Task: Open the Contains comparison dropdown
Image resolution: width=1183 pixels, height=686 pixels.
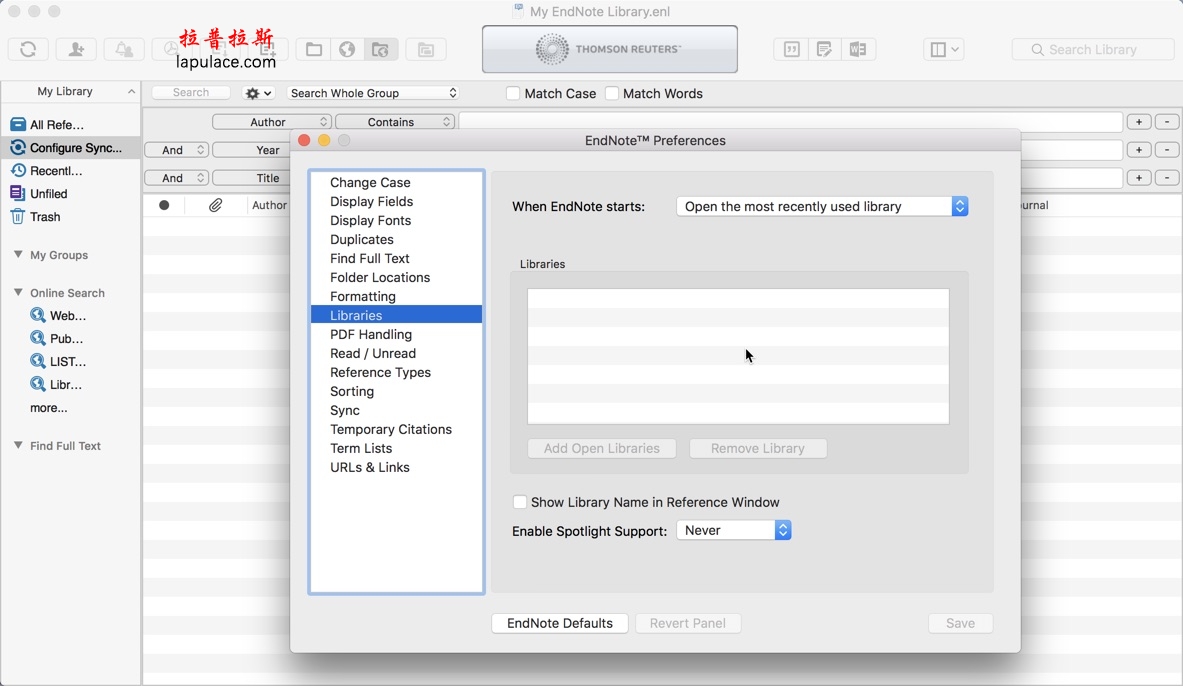Action: click(x=395, y=122)
